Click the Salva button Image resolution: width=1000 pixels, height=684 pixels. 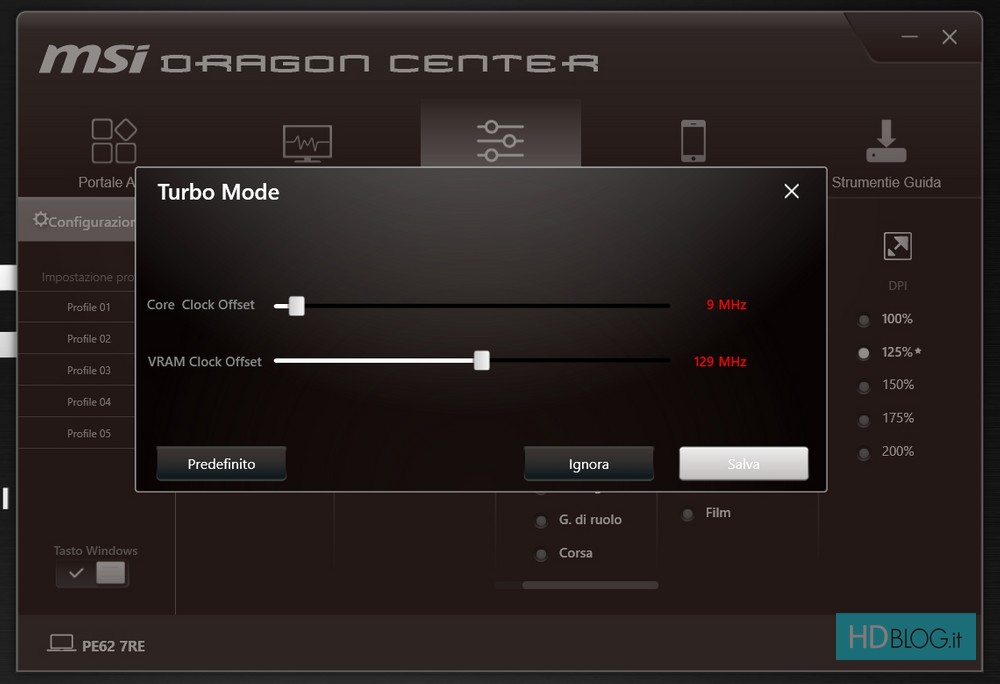(x=744, y=463)
